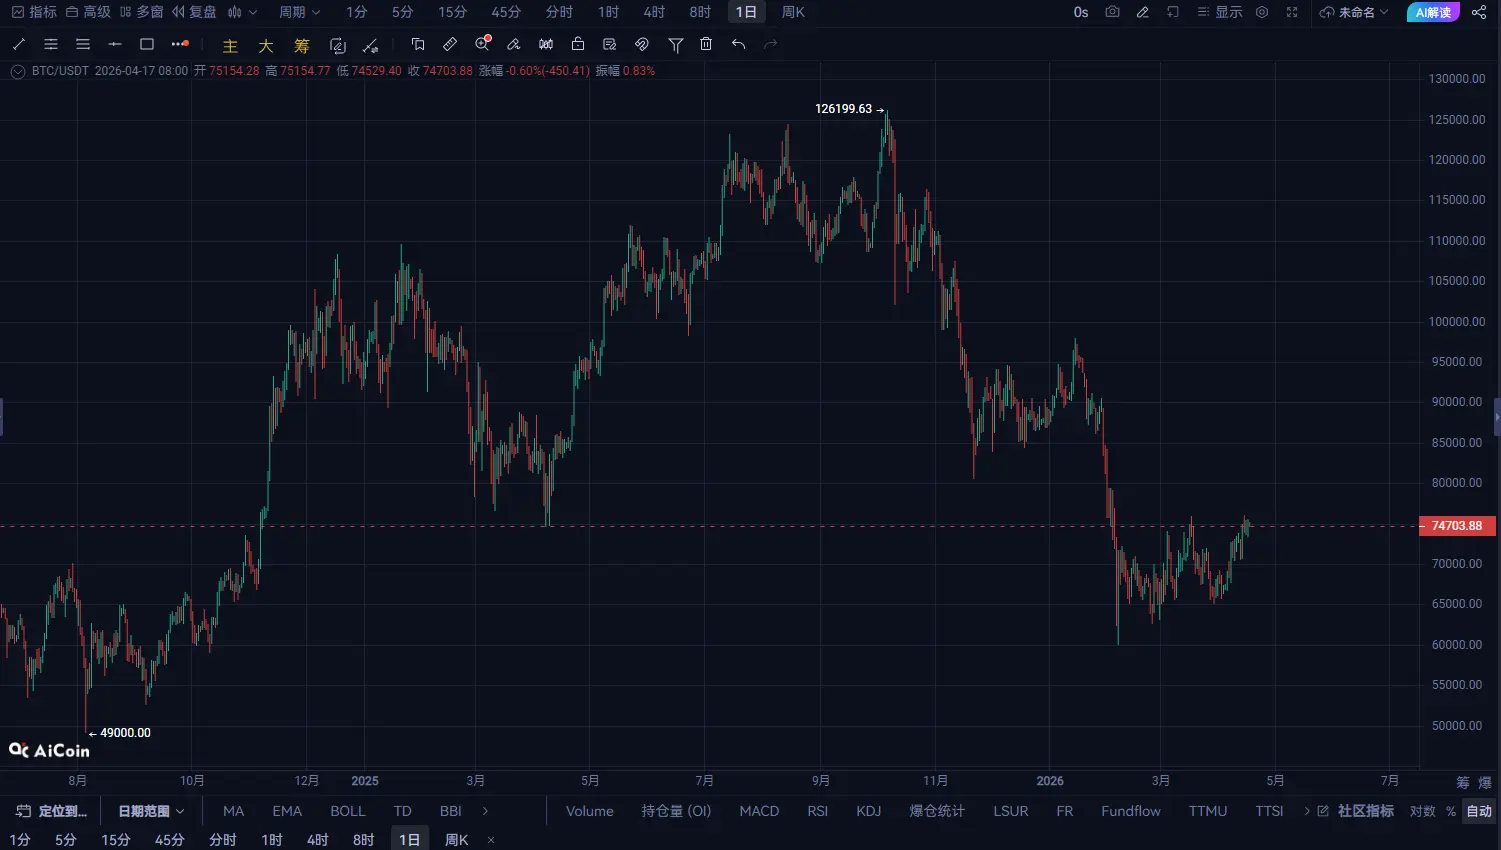The image size is (1501, 850).
Task: Toggle the Volume sub-indicator
Action: [590, 811]
